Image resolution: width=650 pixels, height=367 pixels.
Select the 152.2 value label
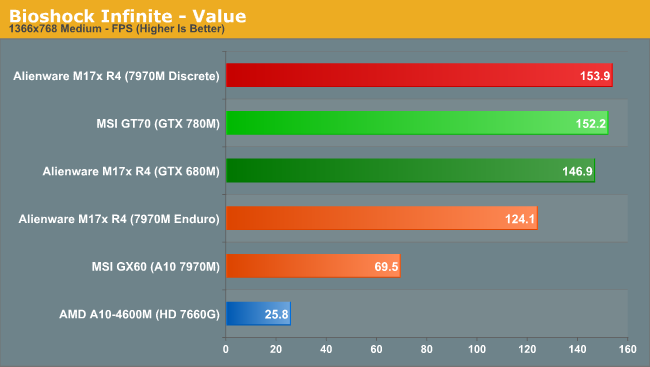pos(591,124)
